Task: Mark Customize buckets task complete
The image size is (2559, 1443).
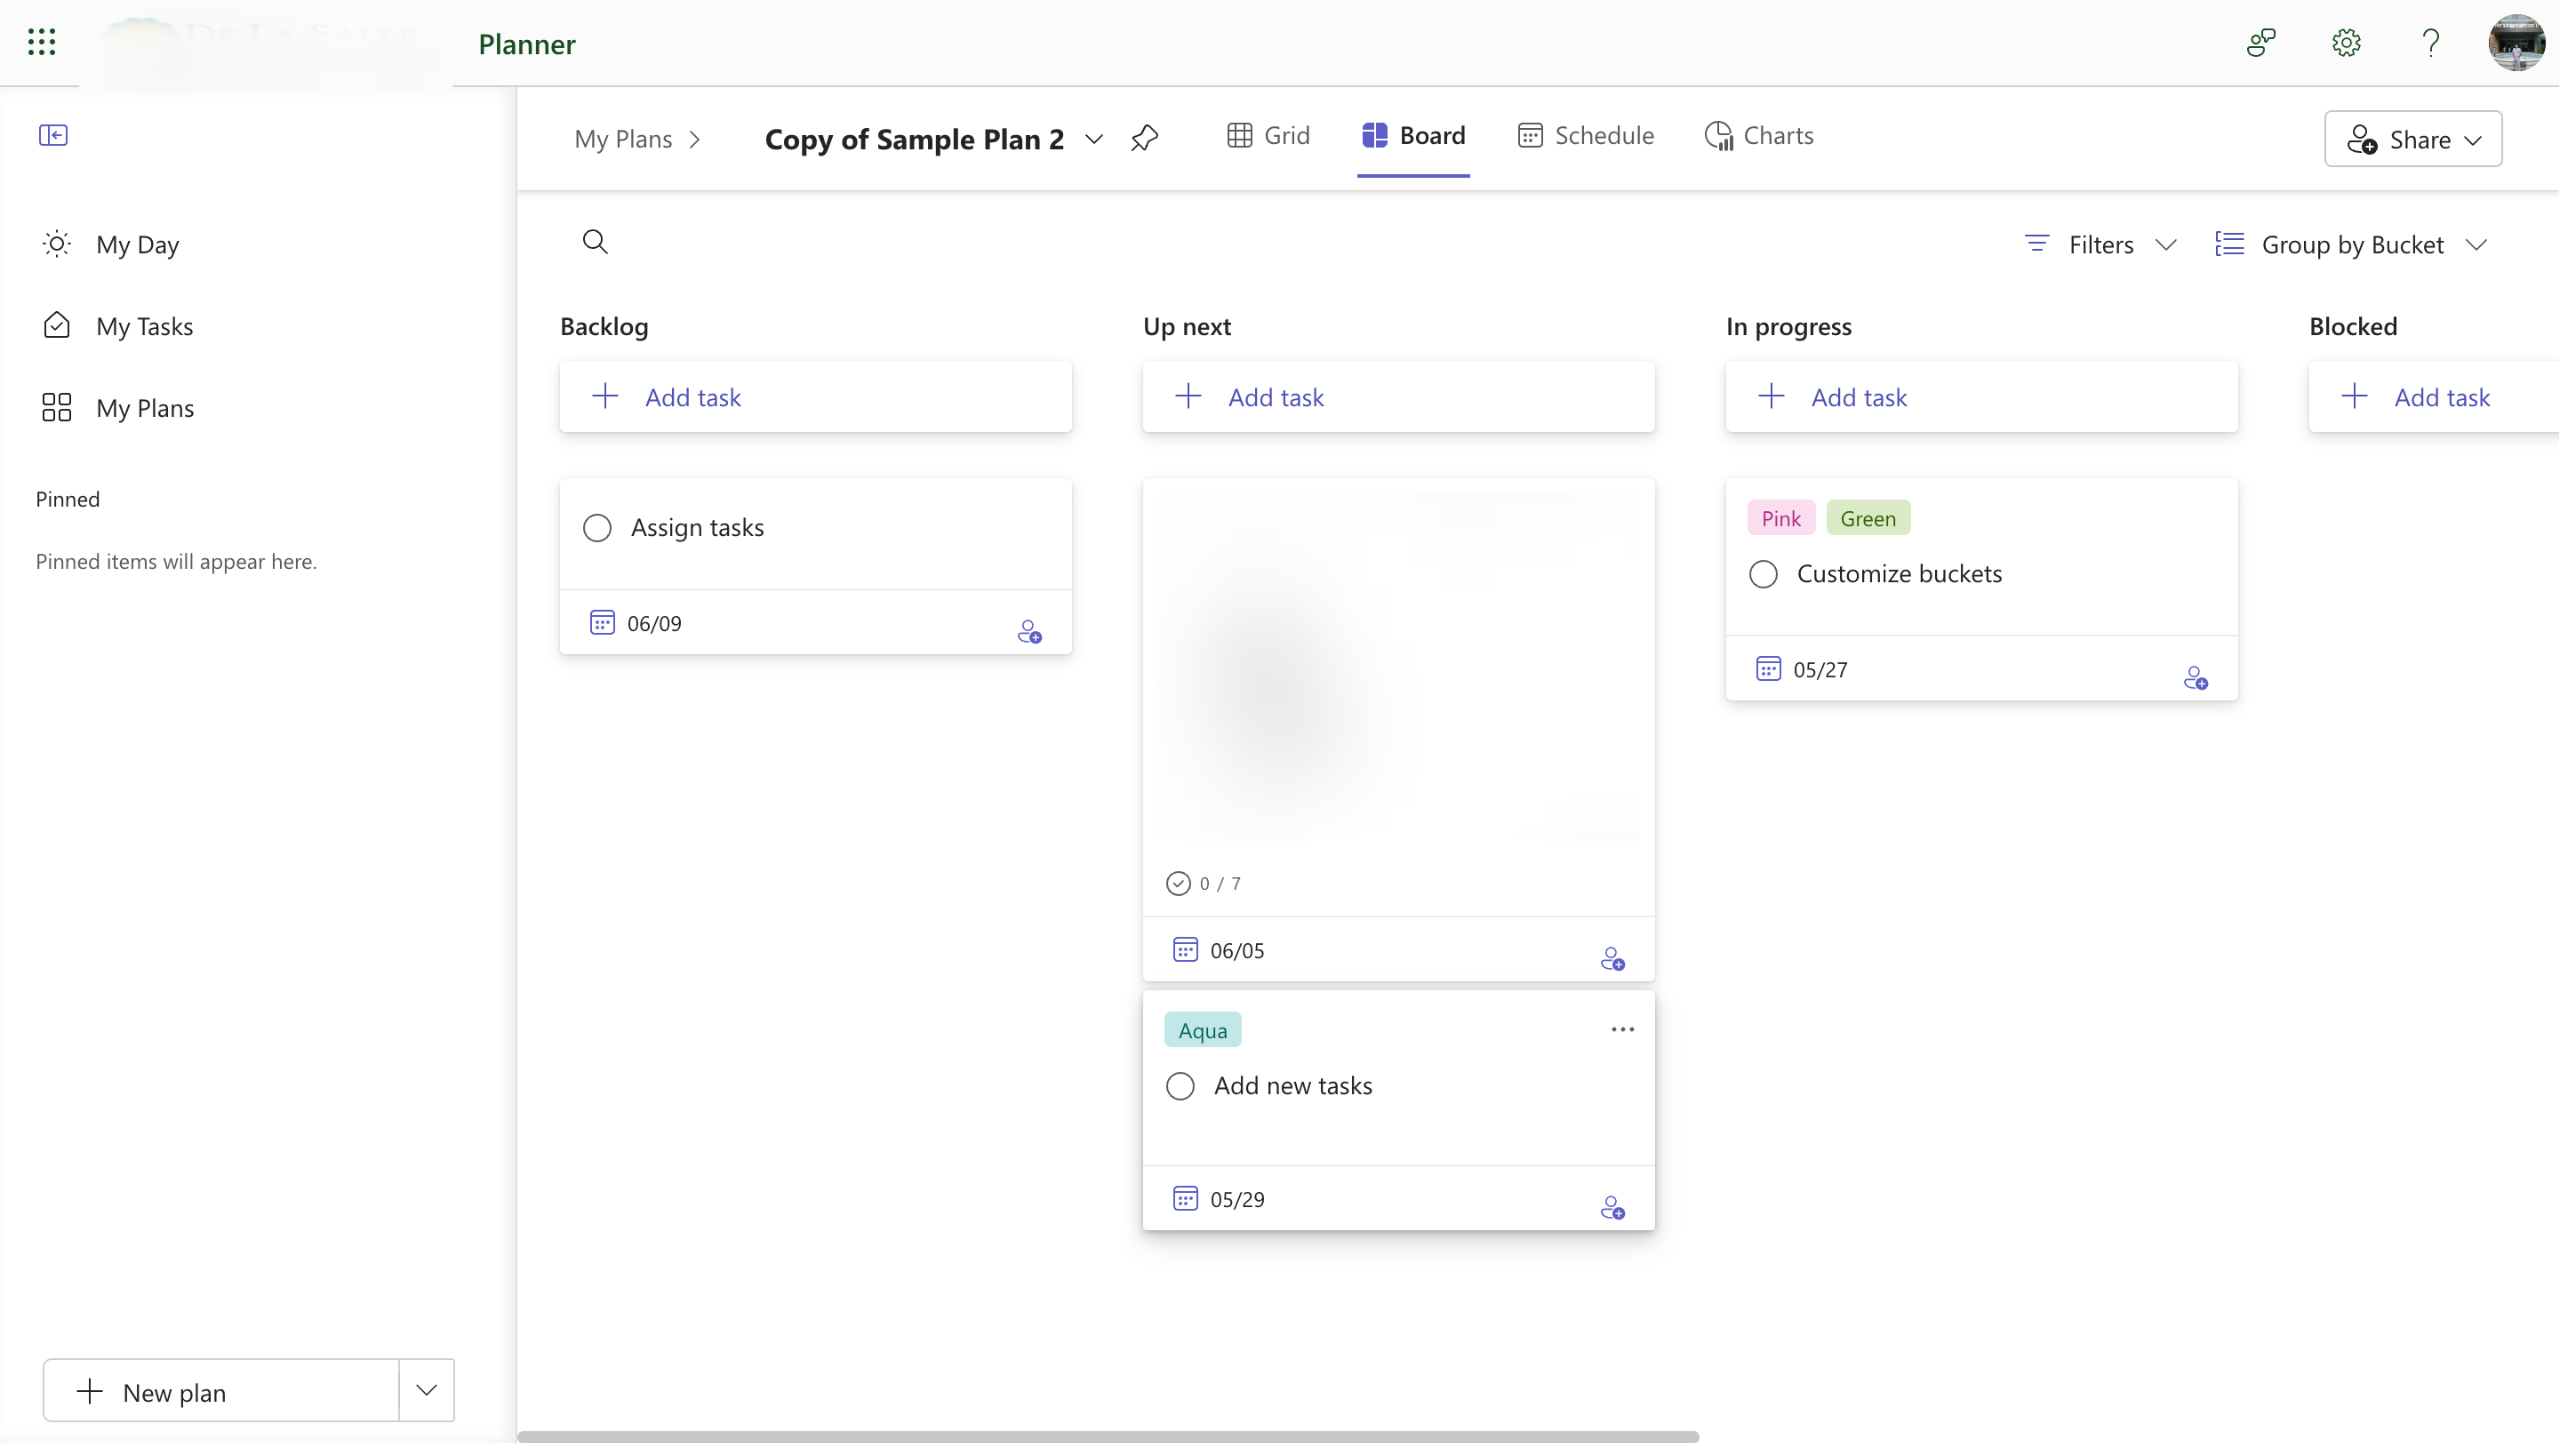Action: pyautogui.click(x=1763, y=575)
